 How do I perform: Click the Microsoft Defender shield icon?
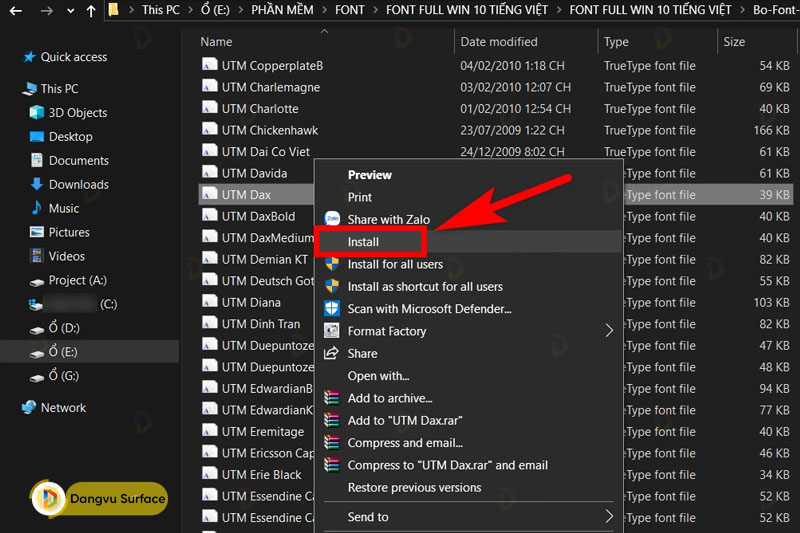point(332,309)
